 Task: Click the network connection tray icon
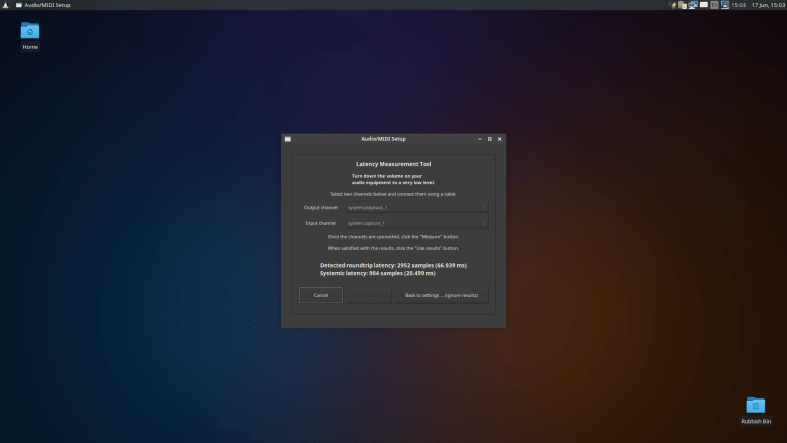pos(693,5)
